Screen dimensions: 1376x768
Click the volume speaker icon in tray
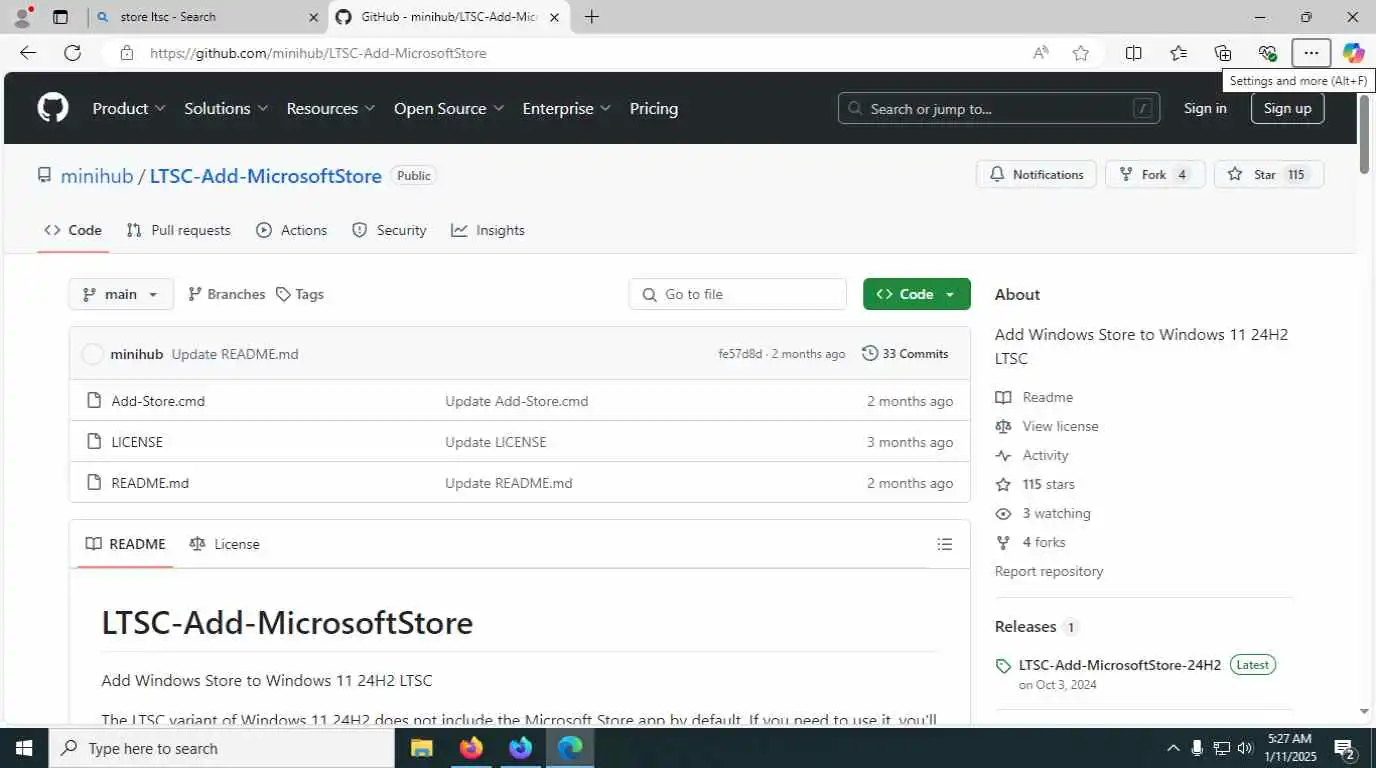[1245, 748]
